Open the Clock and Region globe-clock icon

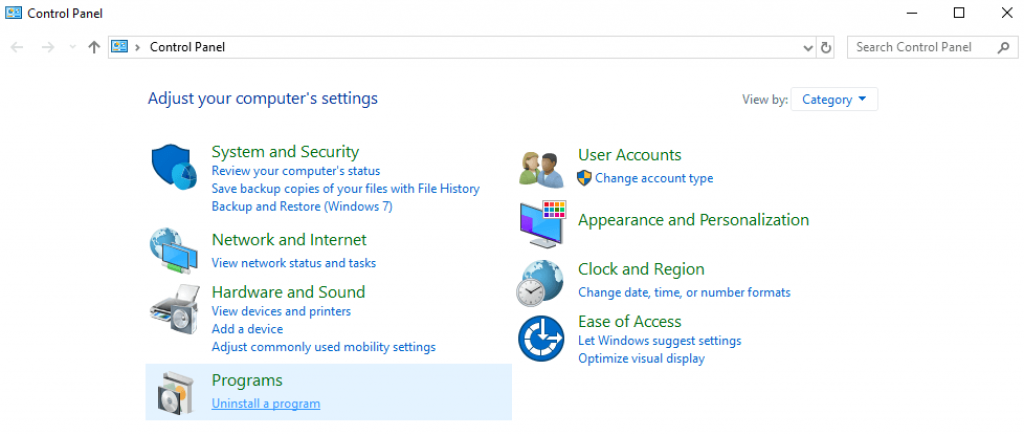point(540,283)
